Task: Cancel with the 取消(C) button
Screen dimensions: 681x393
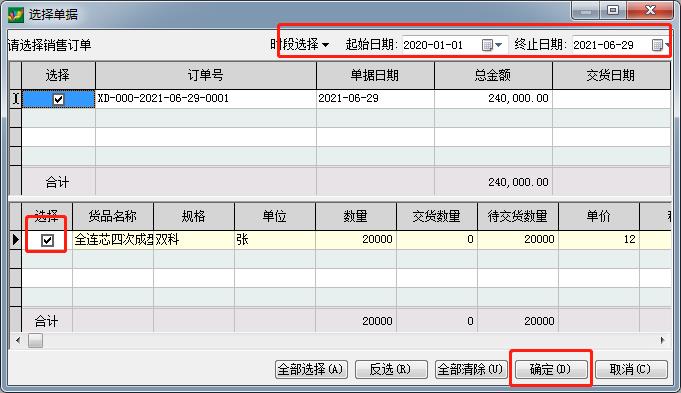Action: point(631,369)
